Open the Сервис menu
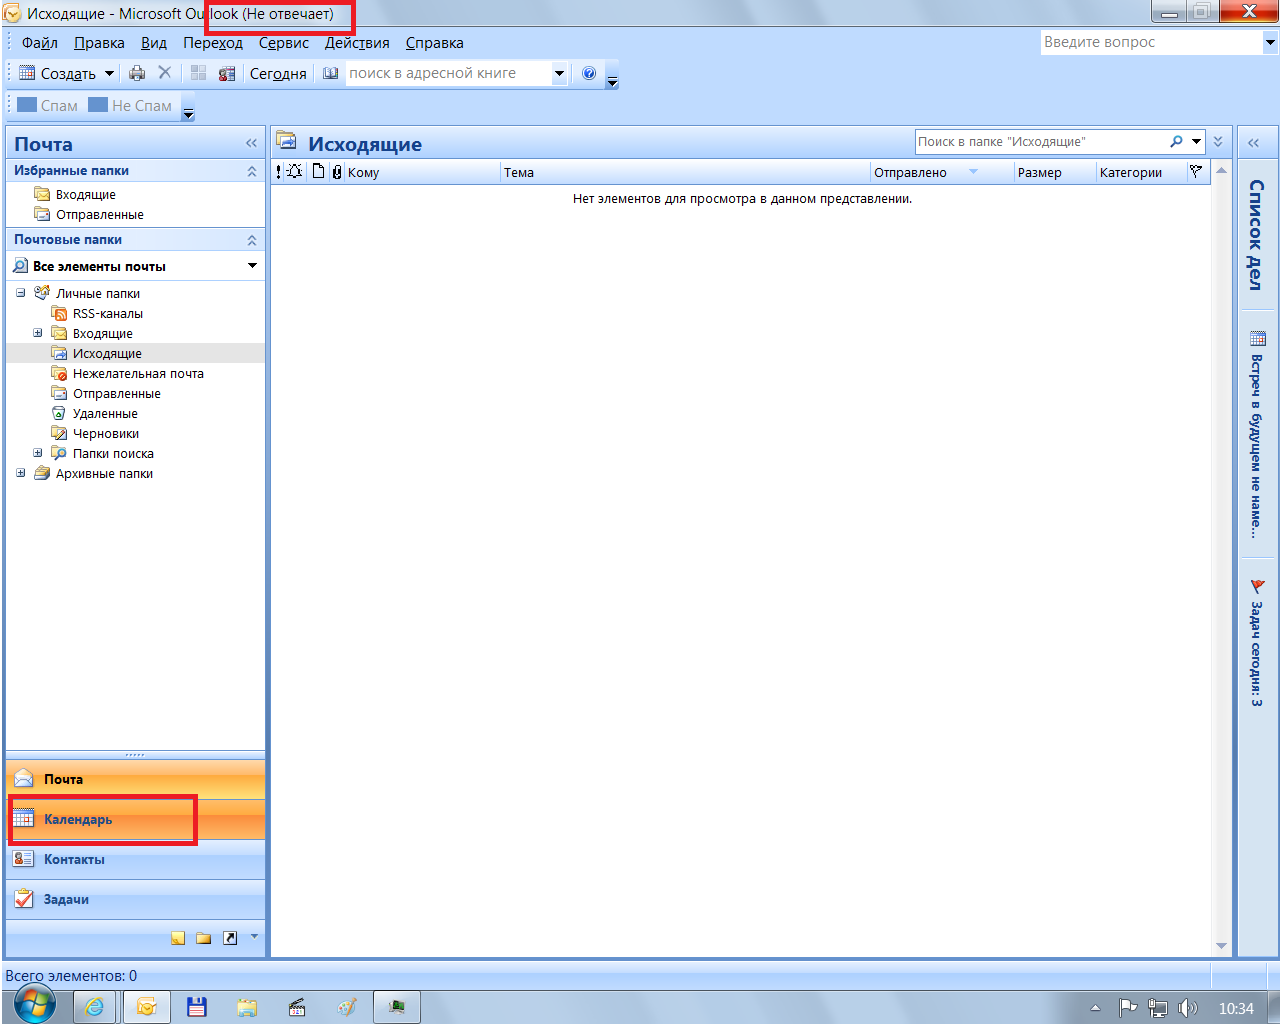1280x1024 pixels. 283,43
